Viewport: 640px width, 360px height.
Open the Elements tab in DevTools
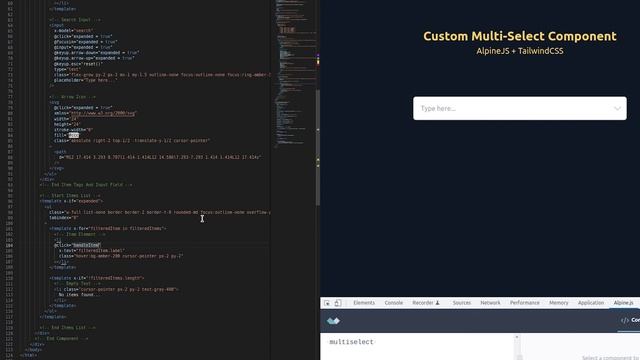coord(364,303)
